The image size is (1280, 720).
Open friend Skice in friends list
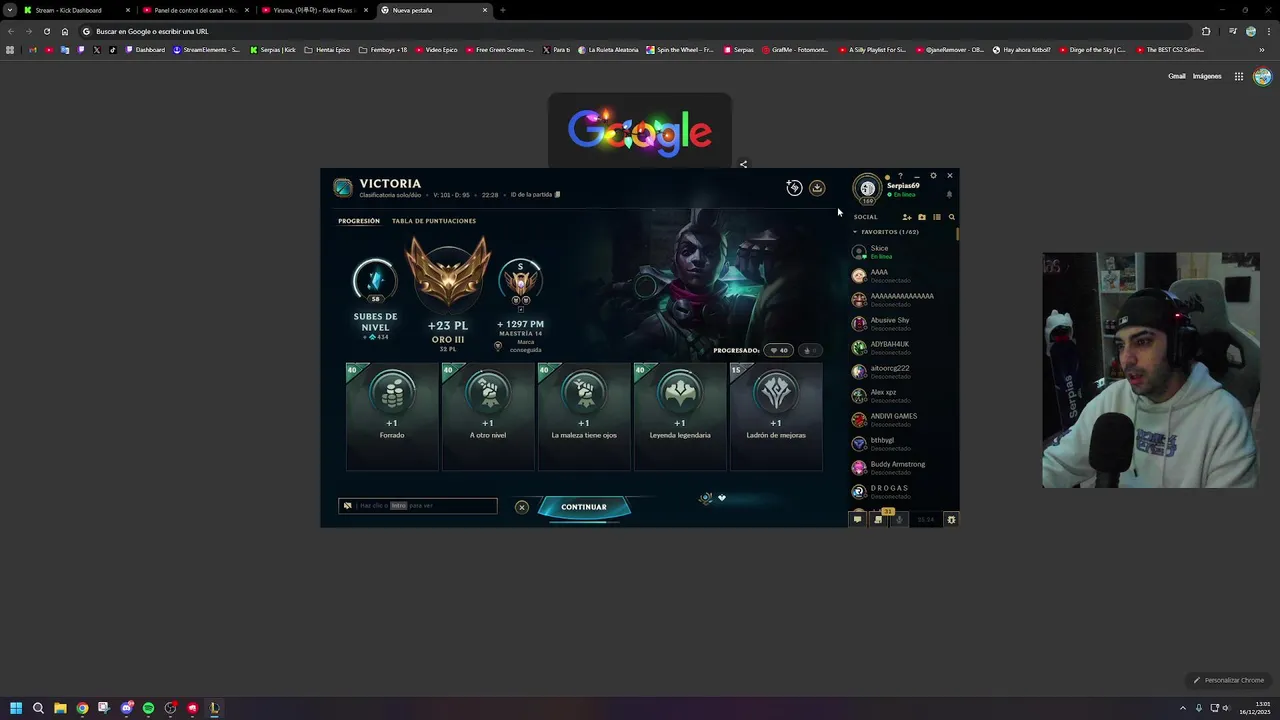903,252
